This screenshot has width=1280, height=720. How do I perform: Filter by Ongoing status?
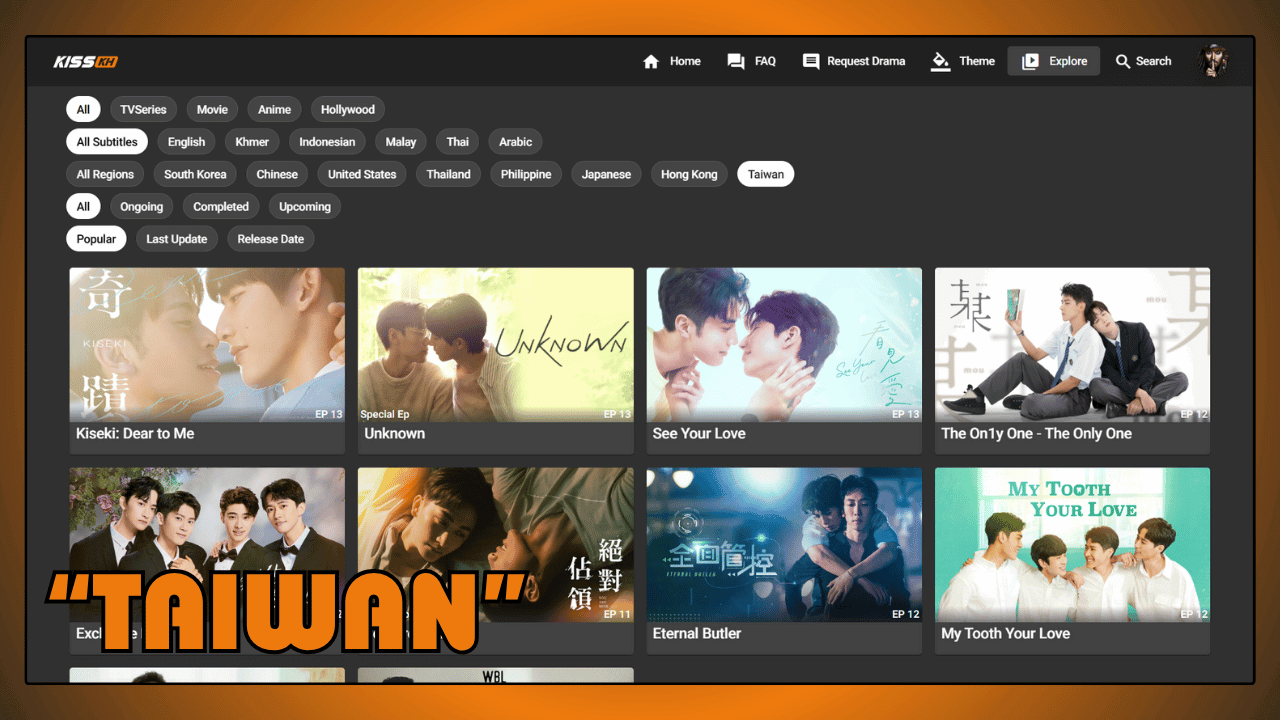(x=142, y=207)
